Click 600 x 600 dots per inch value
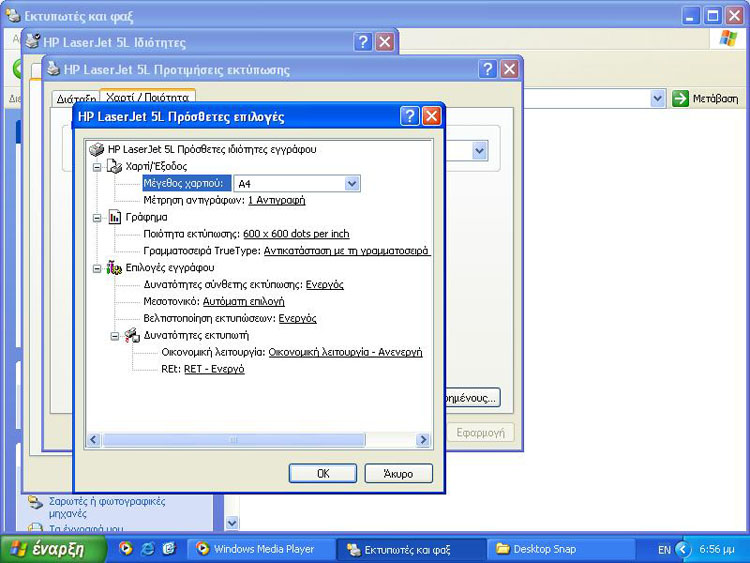Screen dimensions: 750x563 [x=296, y=234]
